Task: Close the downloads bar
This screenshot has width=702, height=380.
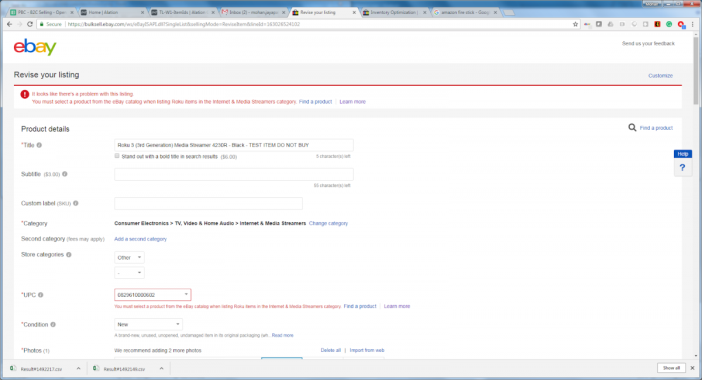Action: pos(692,368)
